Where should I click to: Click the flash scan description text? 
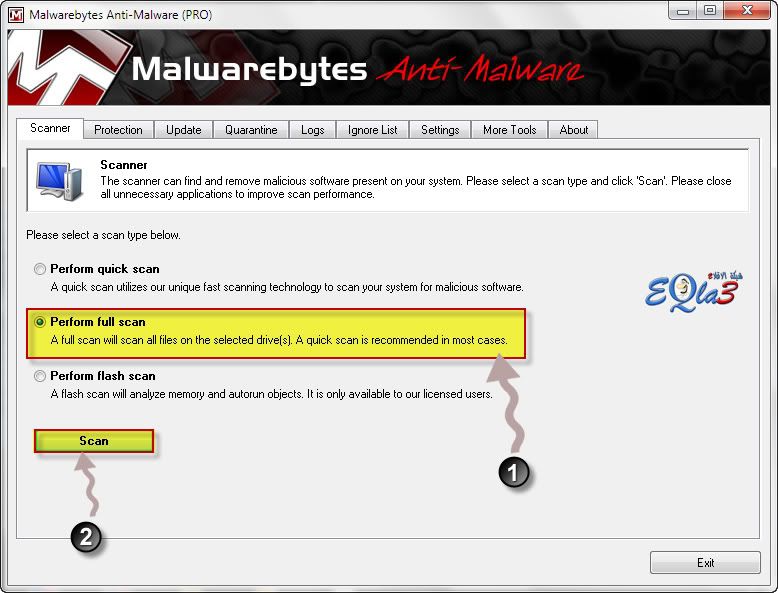point(271,395)
